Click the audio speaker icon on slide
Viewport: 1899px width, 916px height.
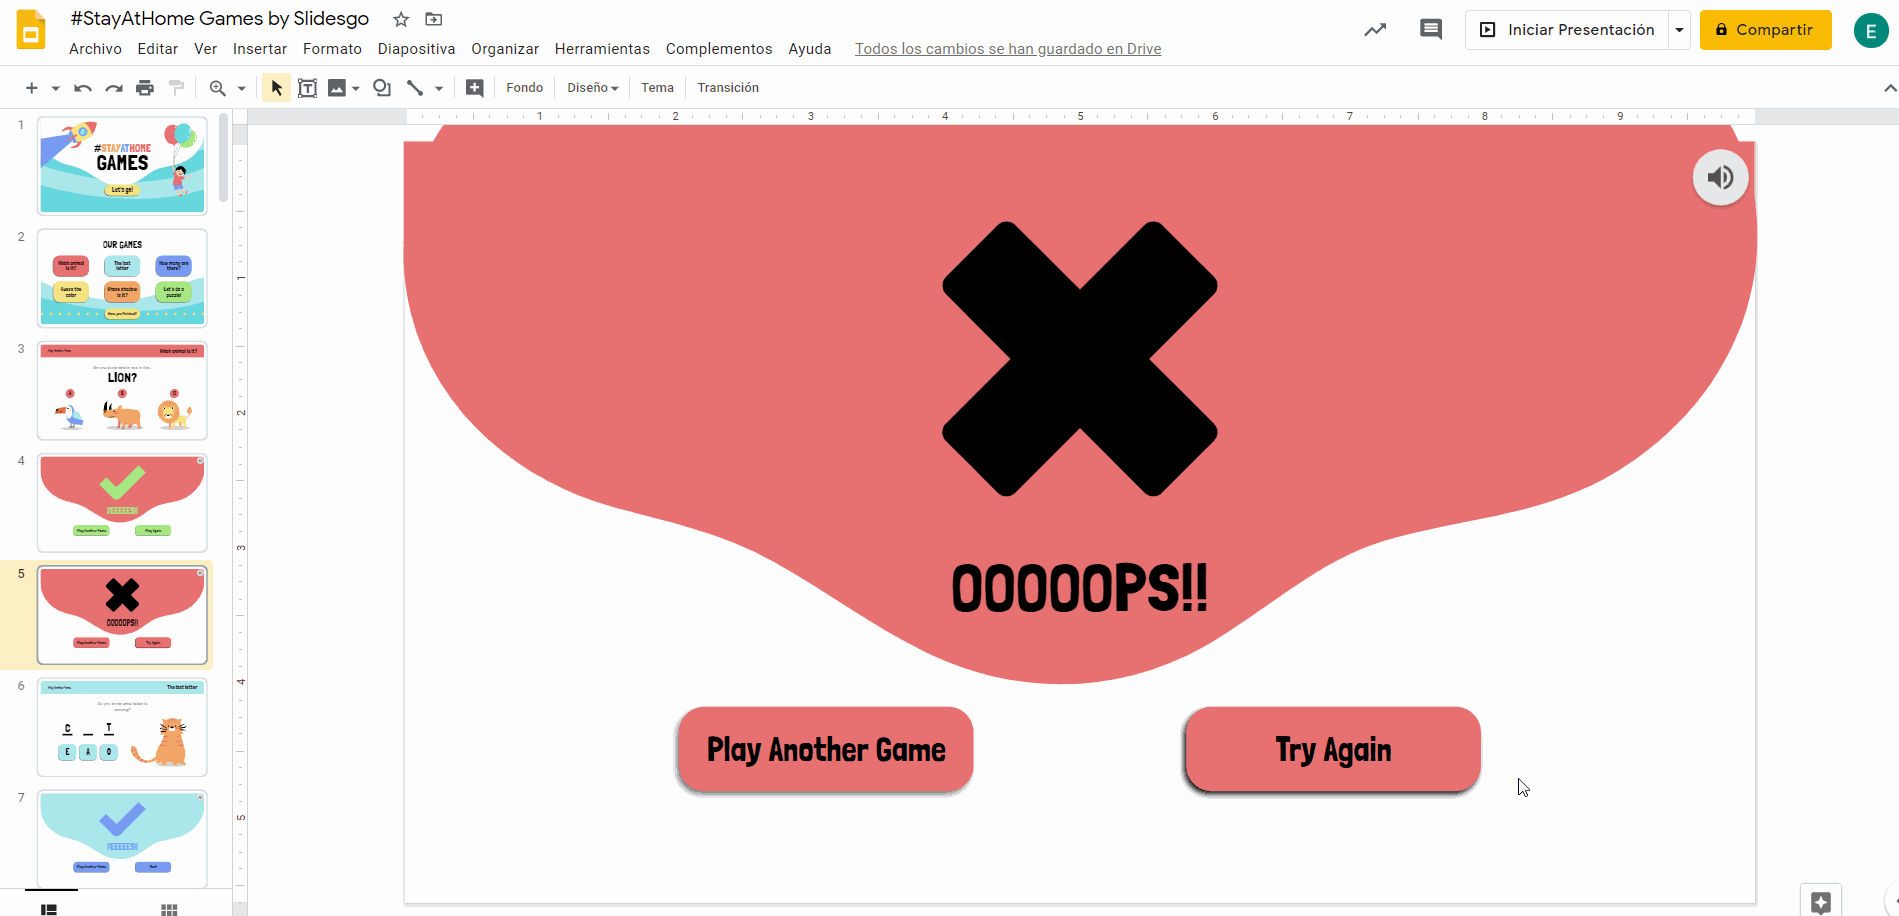[x=1720, y=177]
